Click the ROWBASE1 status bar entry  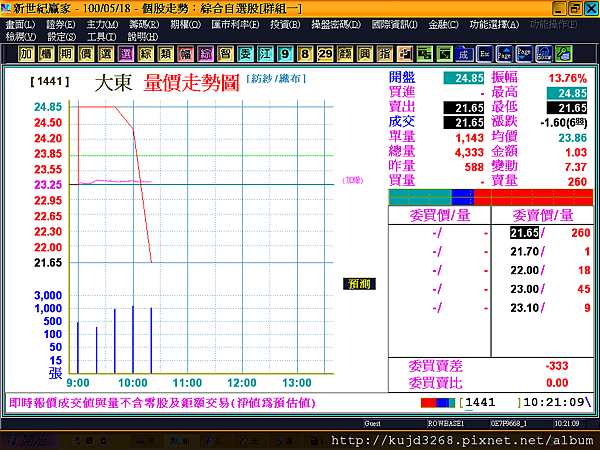pyautogui.click(x=445, y=424)
